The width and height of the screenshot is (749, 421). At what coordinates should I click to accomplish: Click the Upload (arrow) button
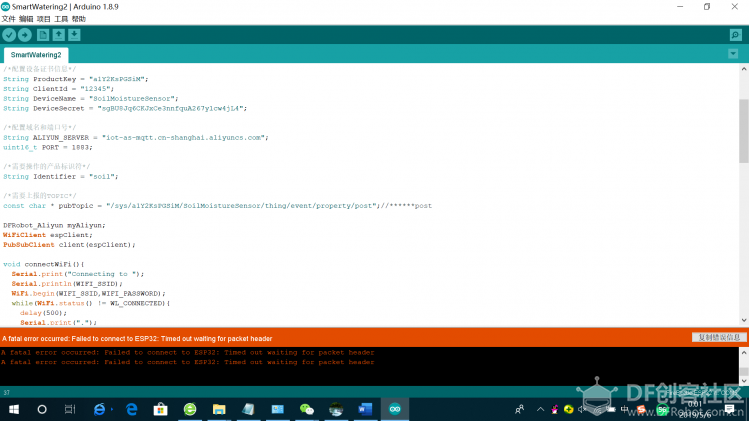click(x=25, y=35)
